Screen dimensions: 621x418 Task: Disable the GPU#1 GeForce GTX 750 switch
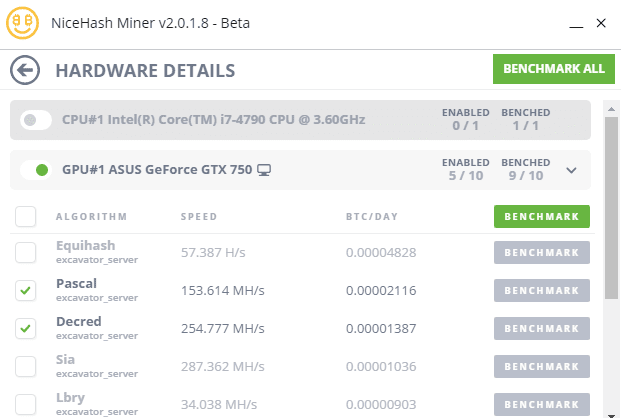pos(36,170)
